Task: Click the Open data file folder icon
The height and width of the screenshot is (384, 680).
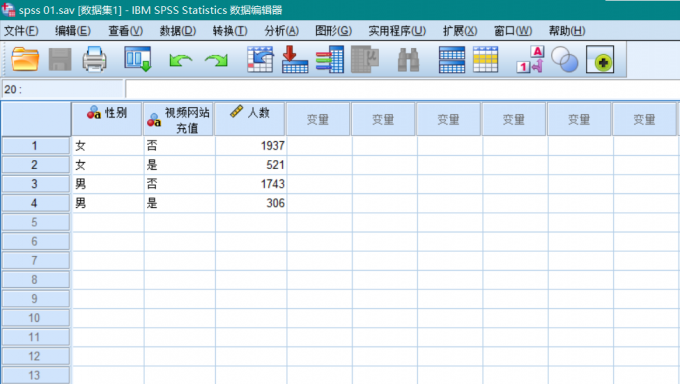Action: tap(25, 59)
